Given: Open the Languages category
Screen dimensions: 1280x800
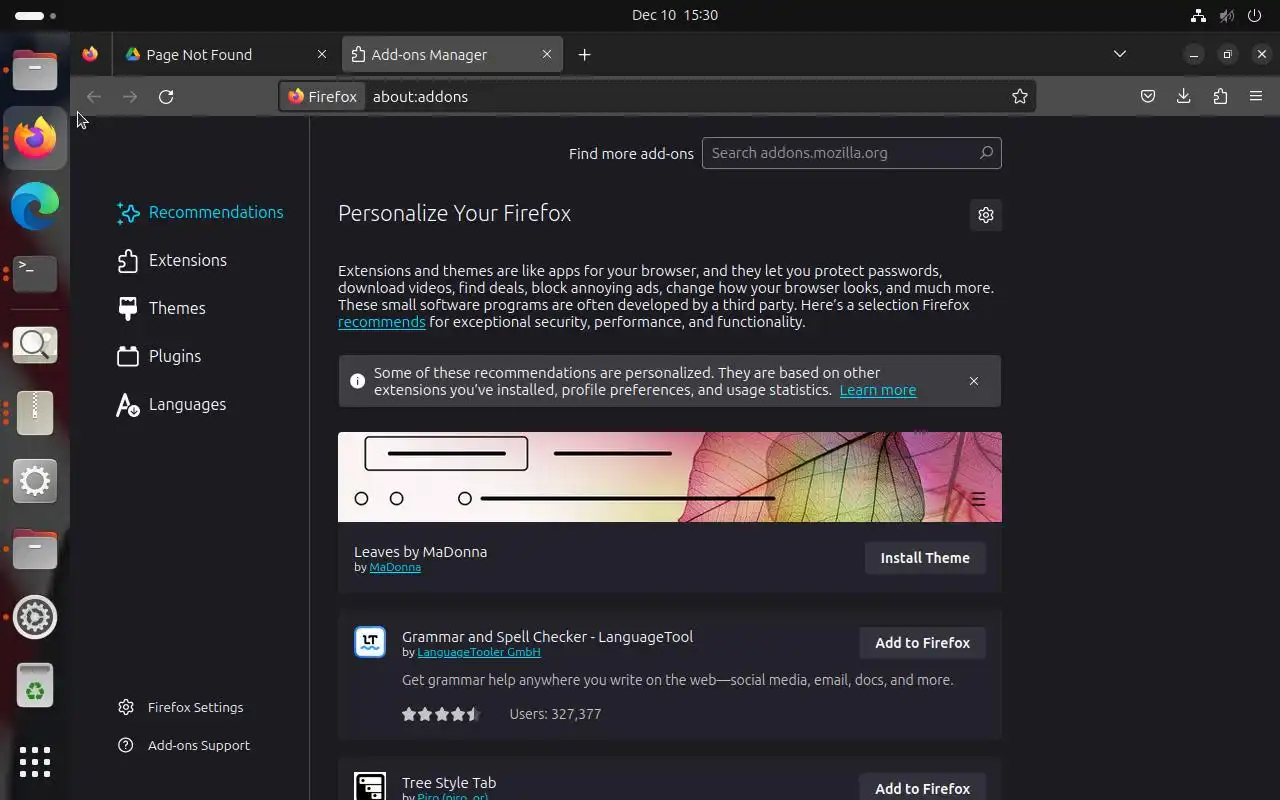Looking at the screenshot, I should tap(171, 404).
